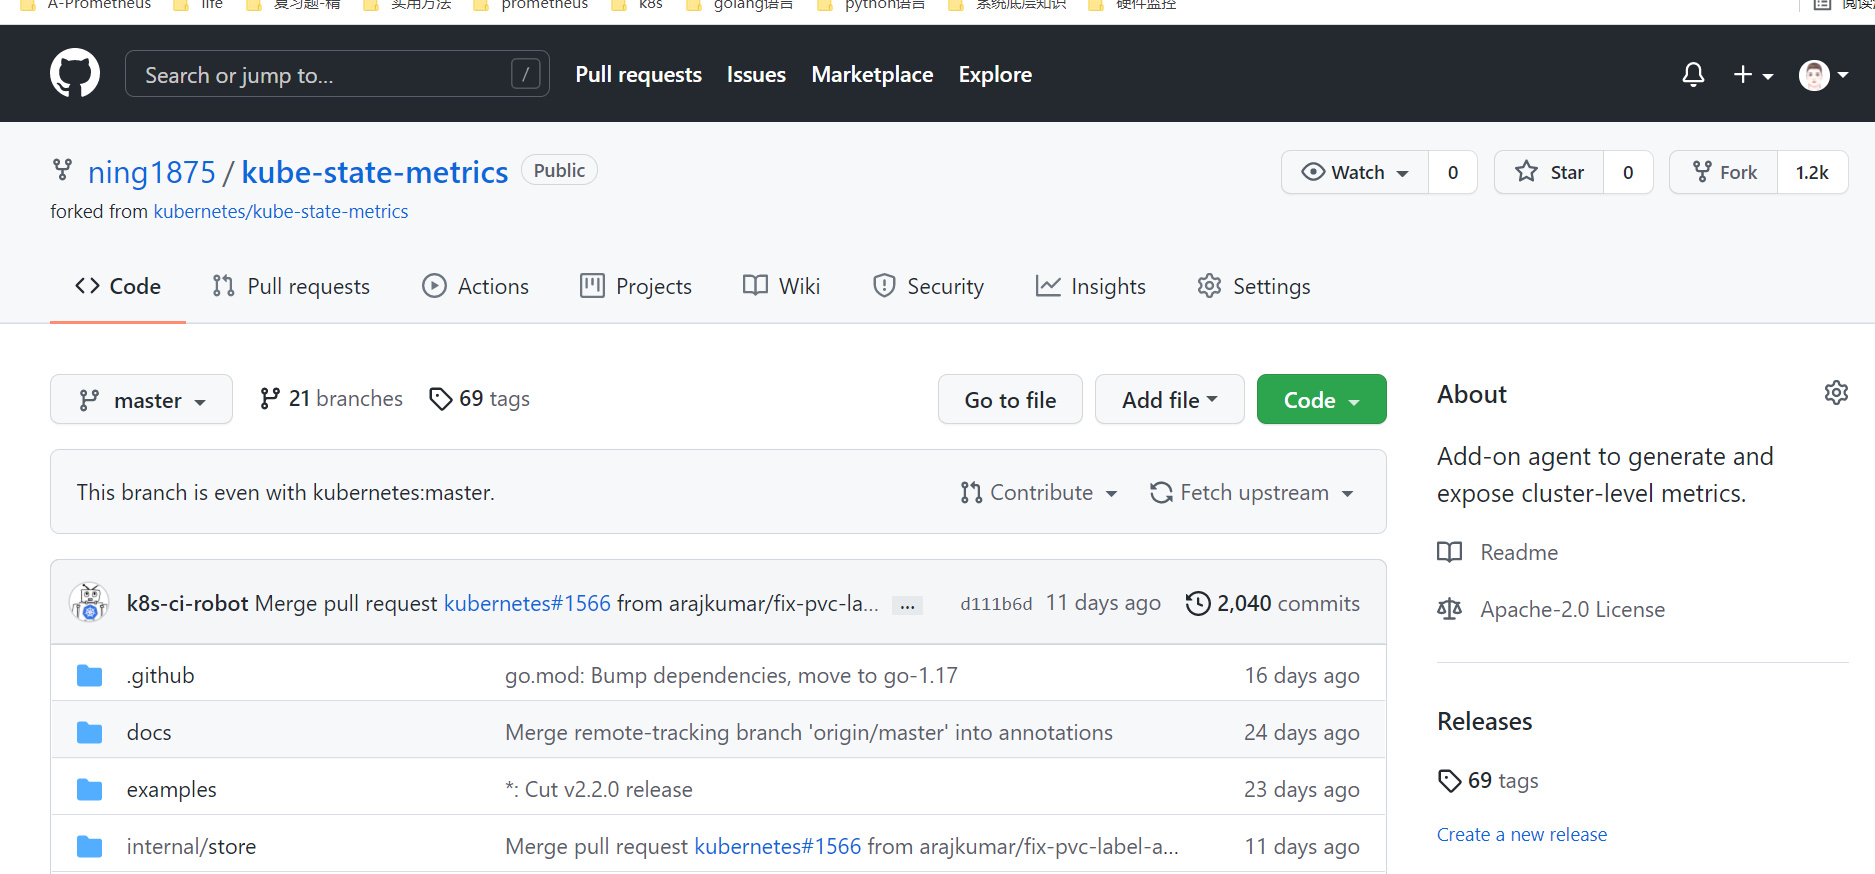Screen dimensions: 1875x874
Task: Open the kubernetes#1566 link in latest commit
Action: (527, 603)
